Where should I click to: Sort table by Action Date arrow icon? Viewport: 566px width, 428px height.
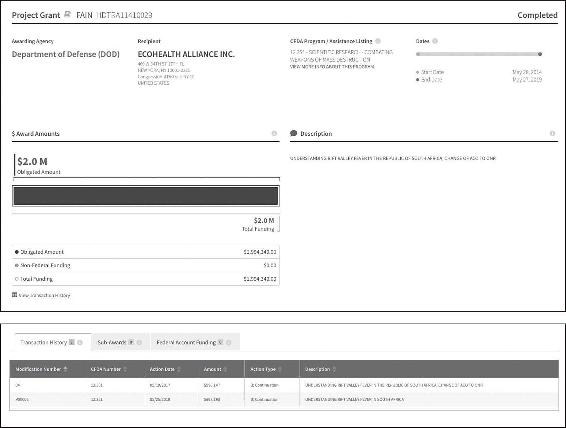(179, 369)
